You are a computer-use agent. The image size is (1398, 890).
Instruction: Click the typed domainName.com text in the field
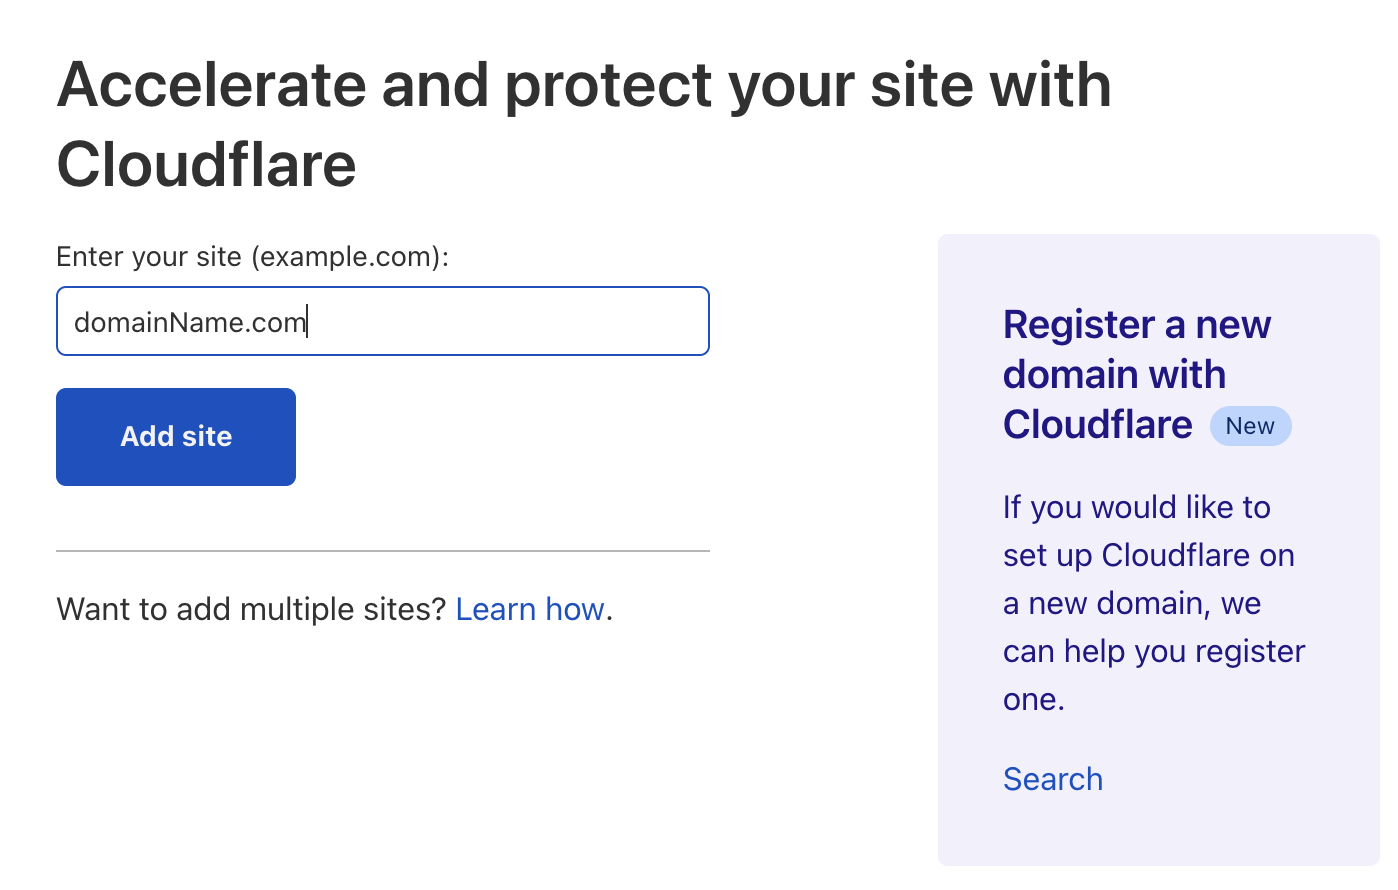click(x=190, y=322)
